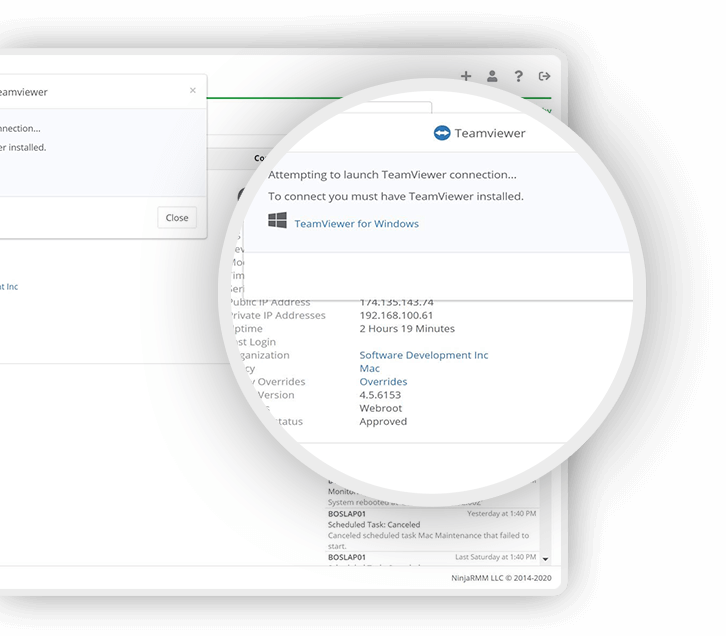Select uptime value 2 Hours 19 Minutes
The image size is (726, 636).
tap(407, 329)
